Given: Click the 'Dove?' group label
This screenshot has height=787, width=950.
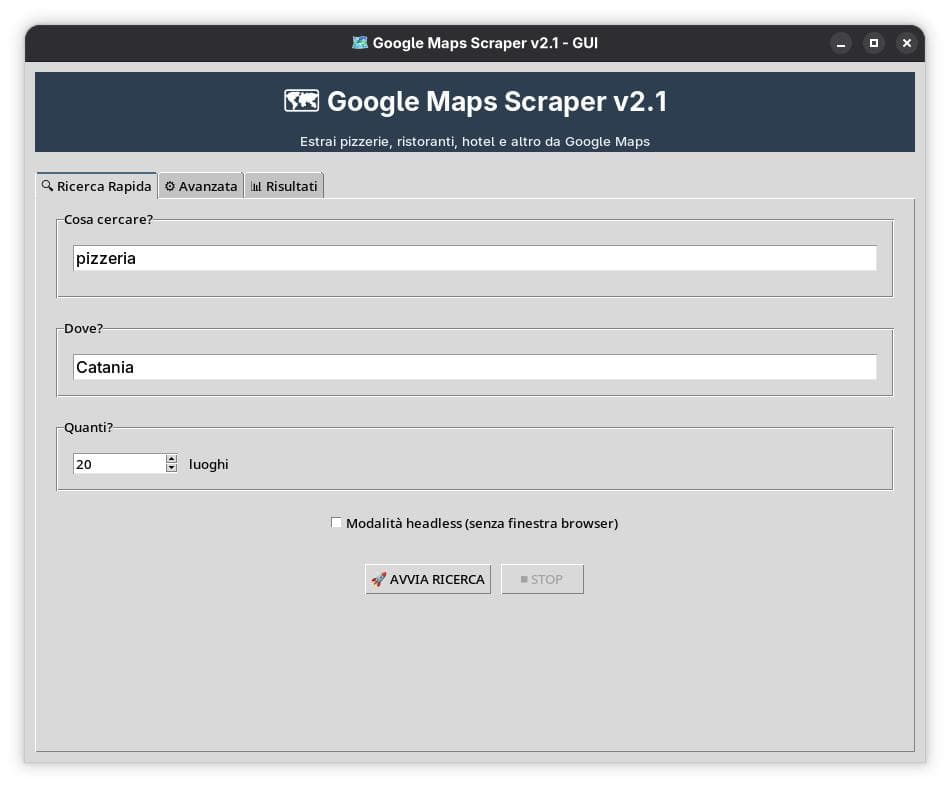Looking at the screenshot, I should (84, 328).
